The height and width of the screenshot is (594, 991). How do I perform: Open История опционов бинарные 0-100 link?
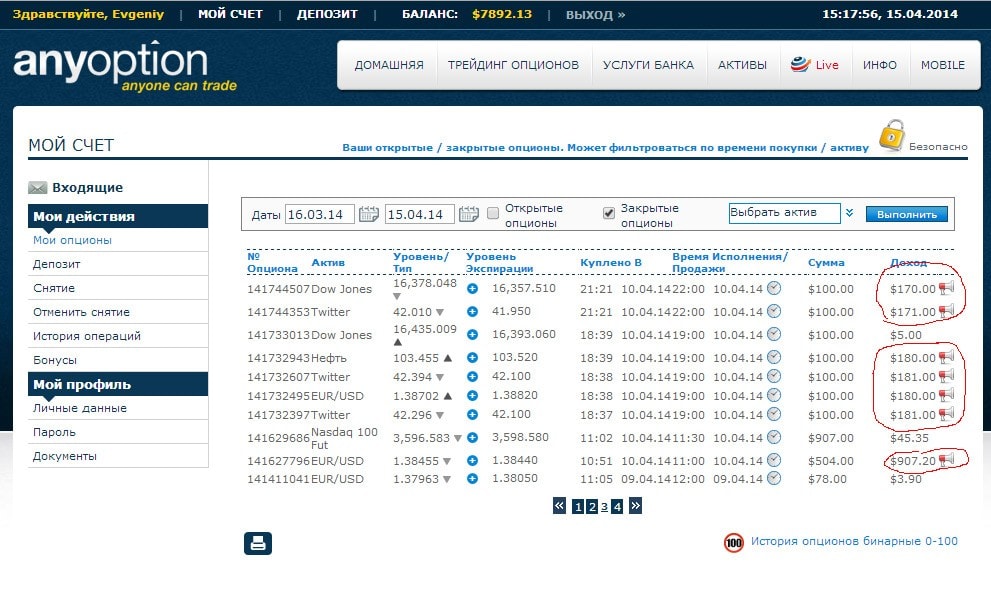(854, 542)
